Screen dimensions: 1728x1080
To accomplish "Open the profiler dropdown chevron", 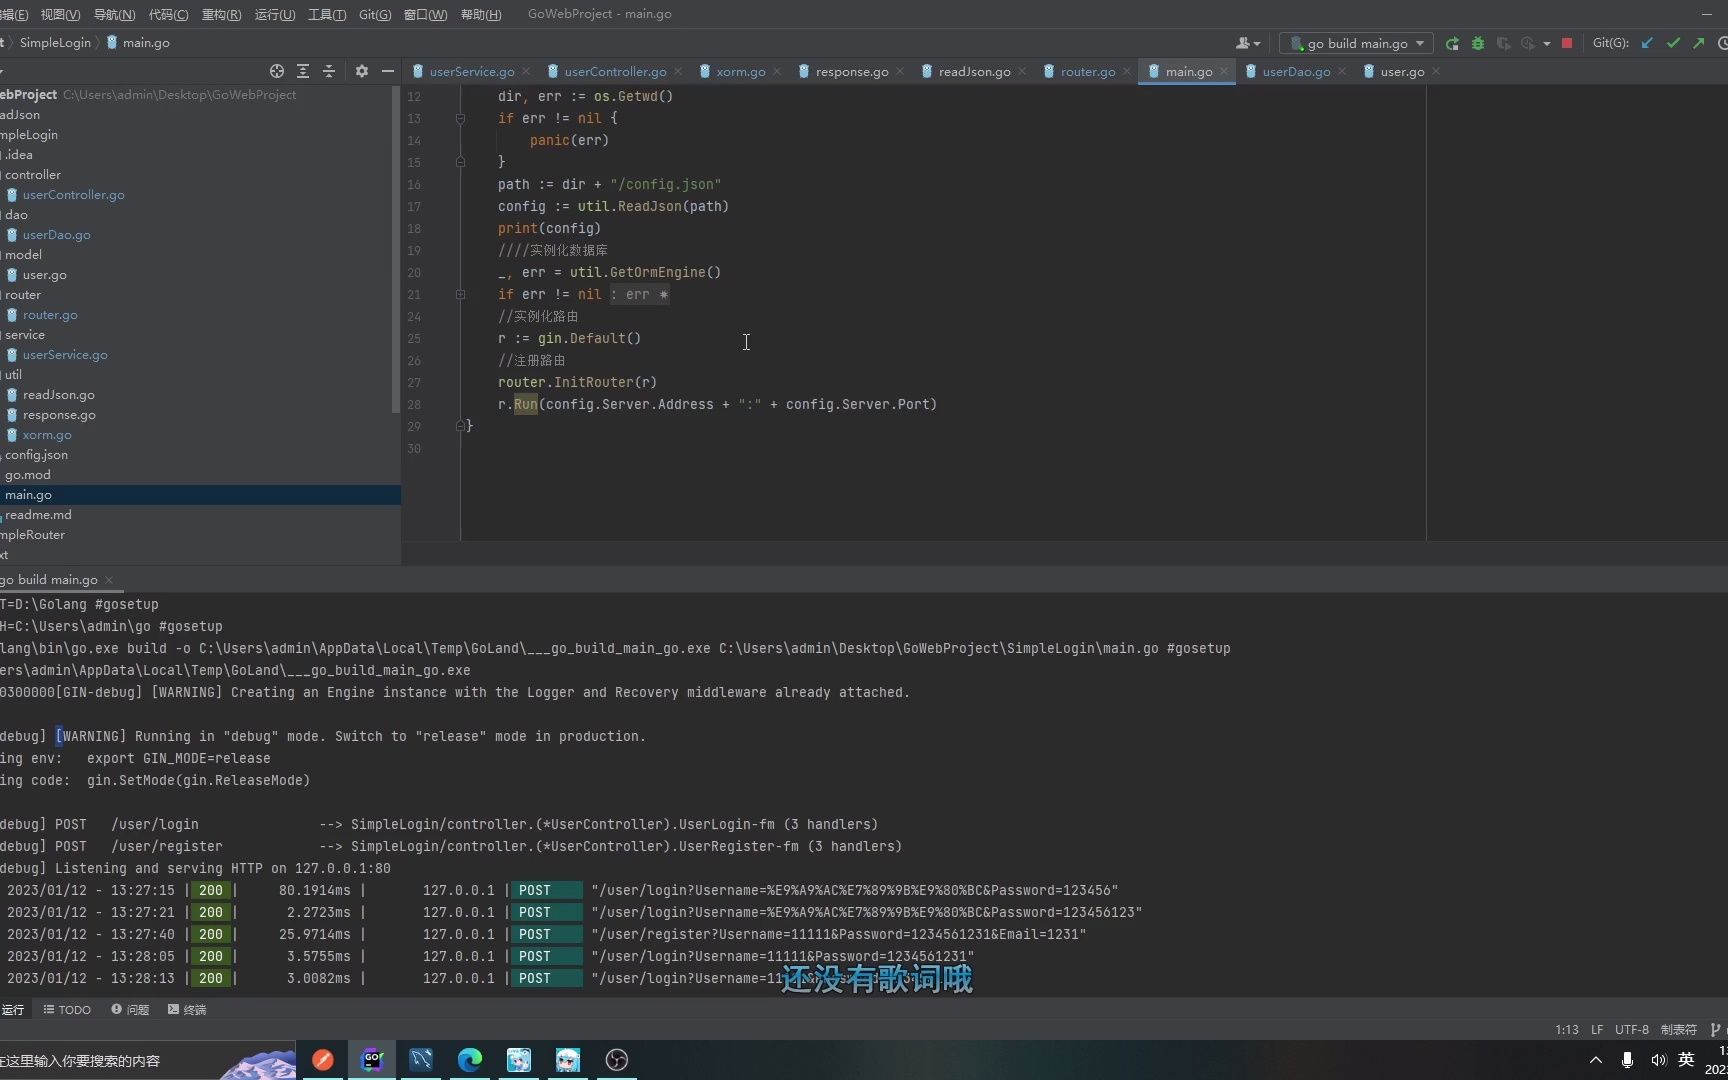I will pyautogui.click(x=1545, y=43).
